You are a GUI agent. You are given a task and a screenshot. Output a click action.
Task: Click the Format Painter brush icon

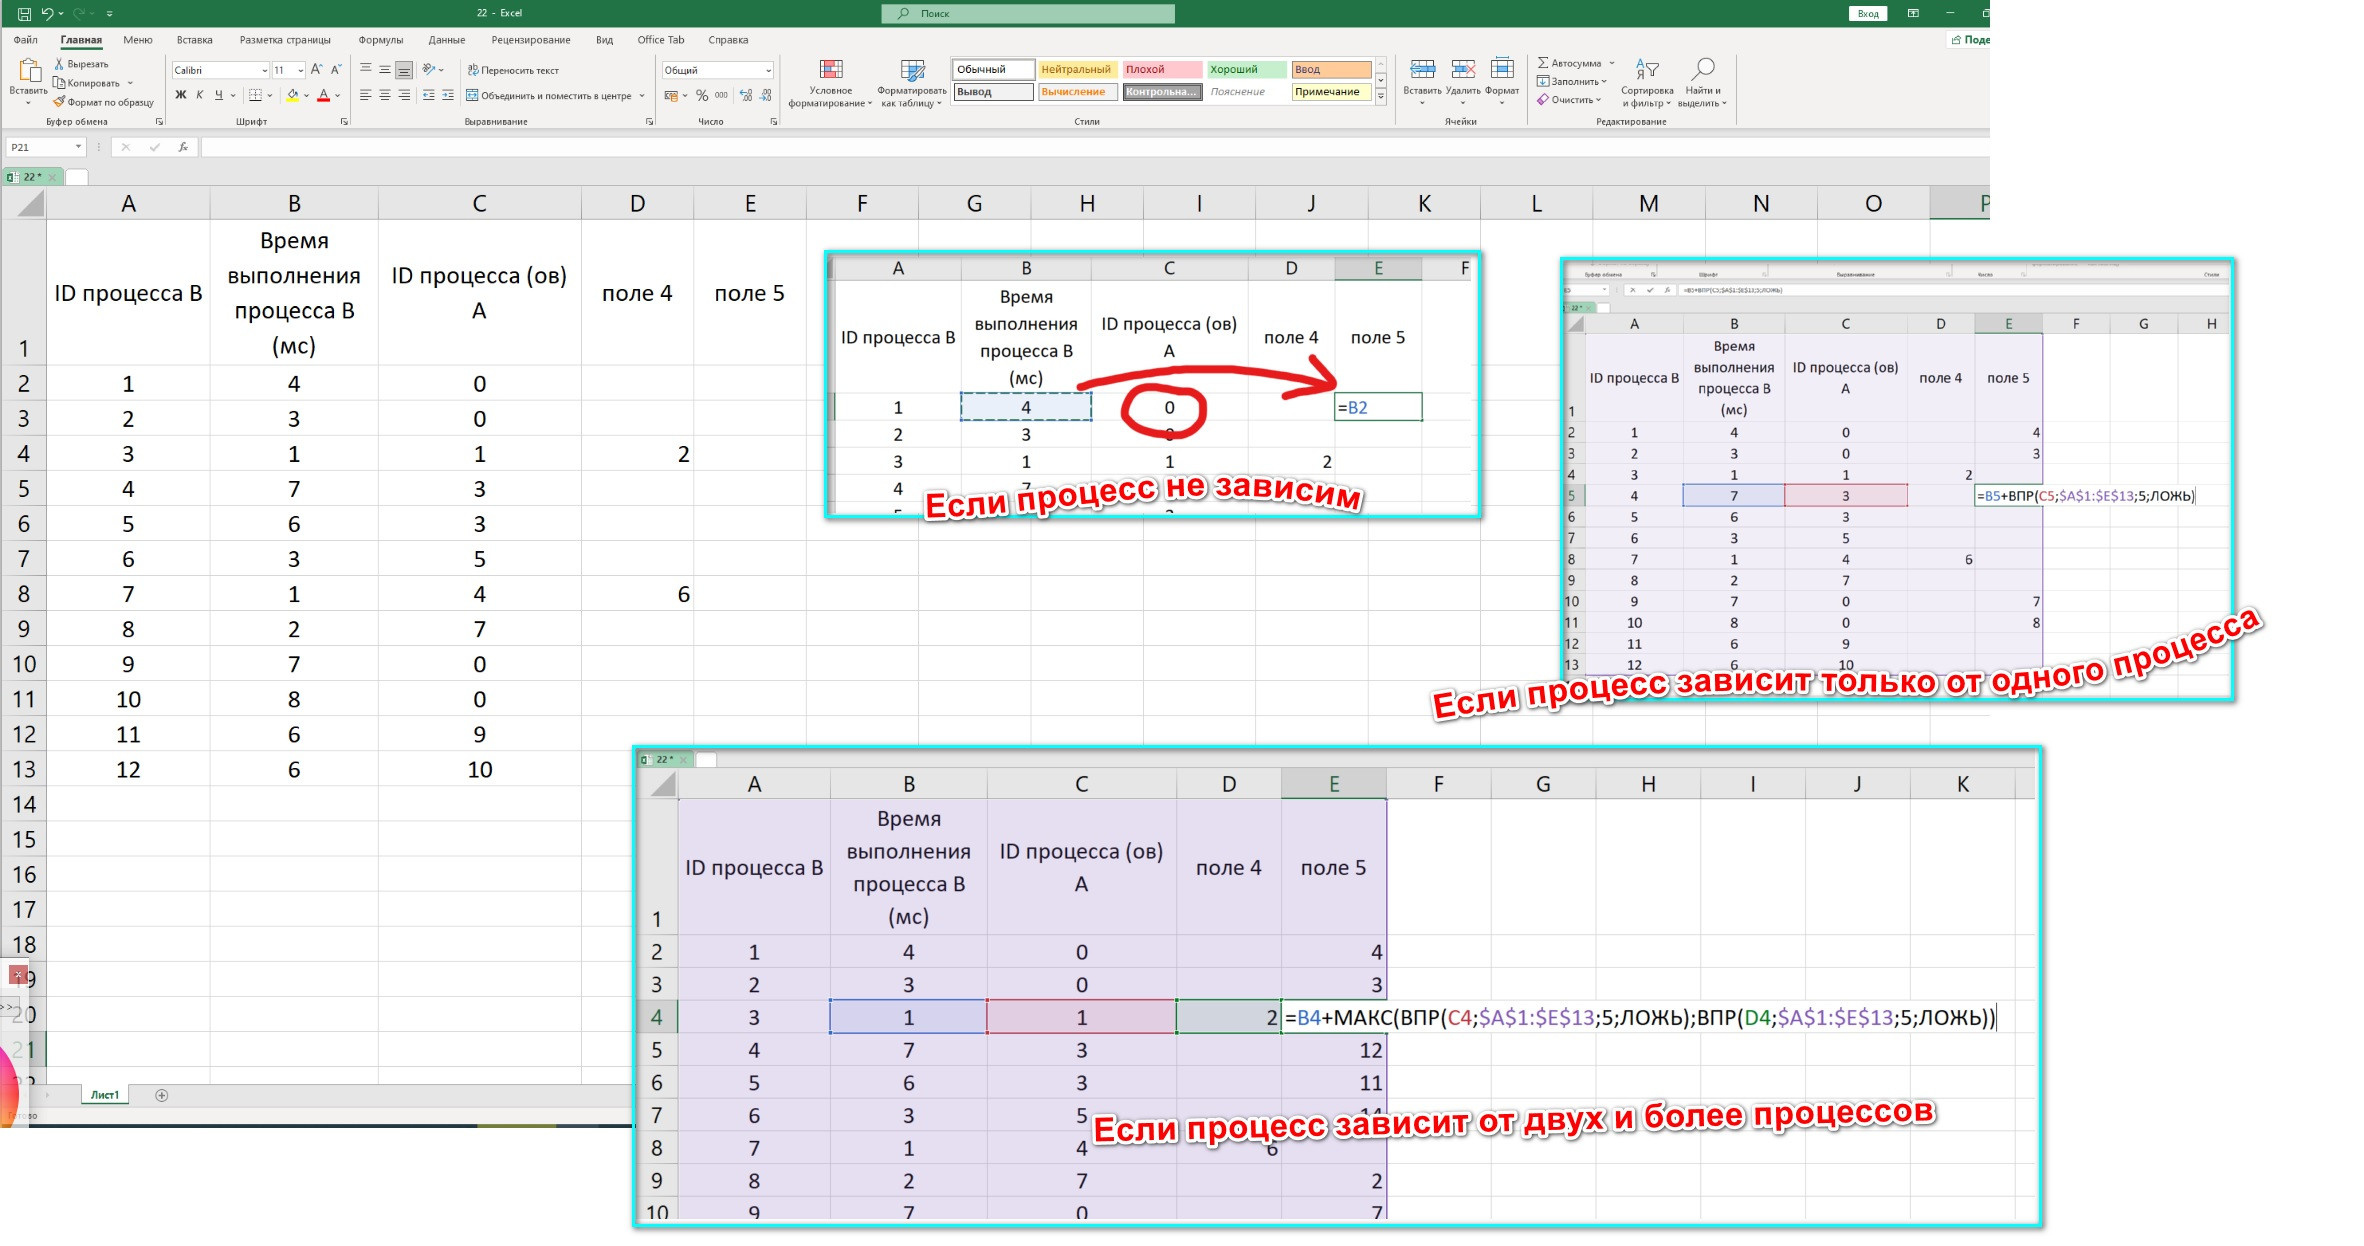point(59,101)
